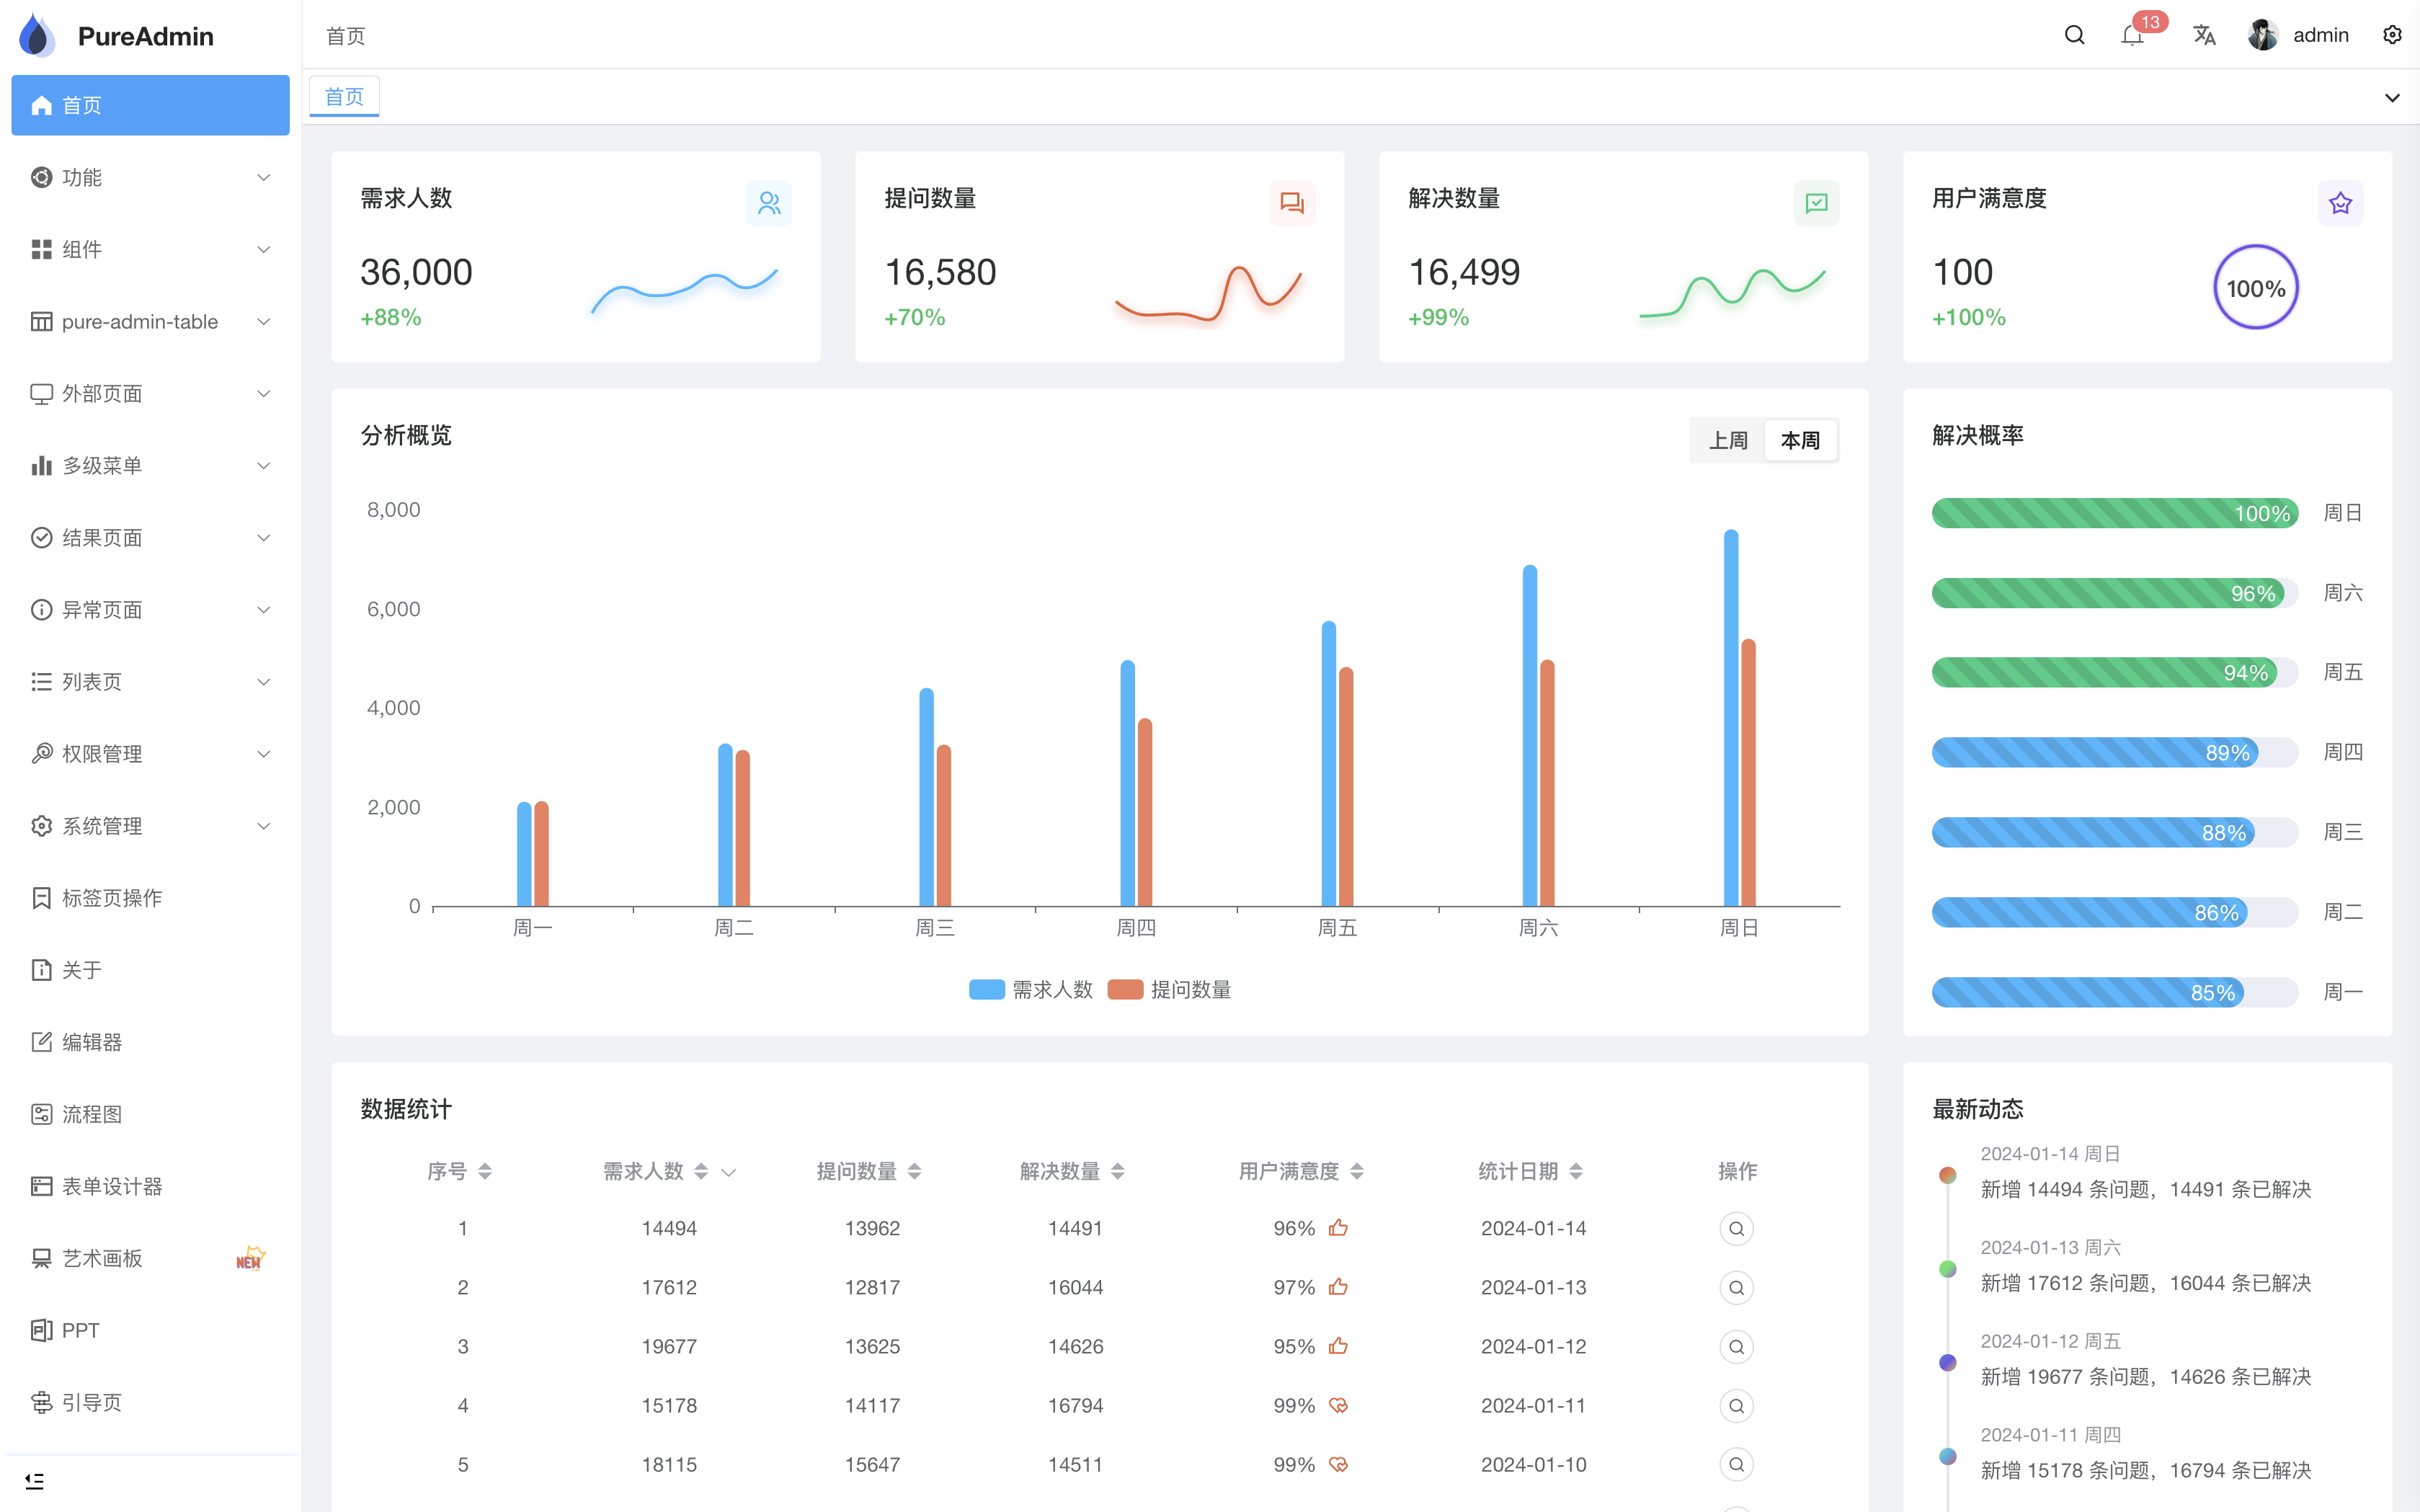
Task: Open the global search icon
Action: click(2073, 35)
